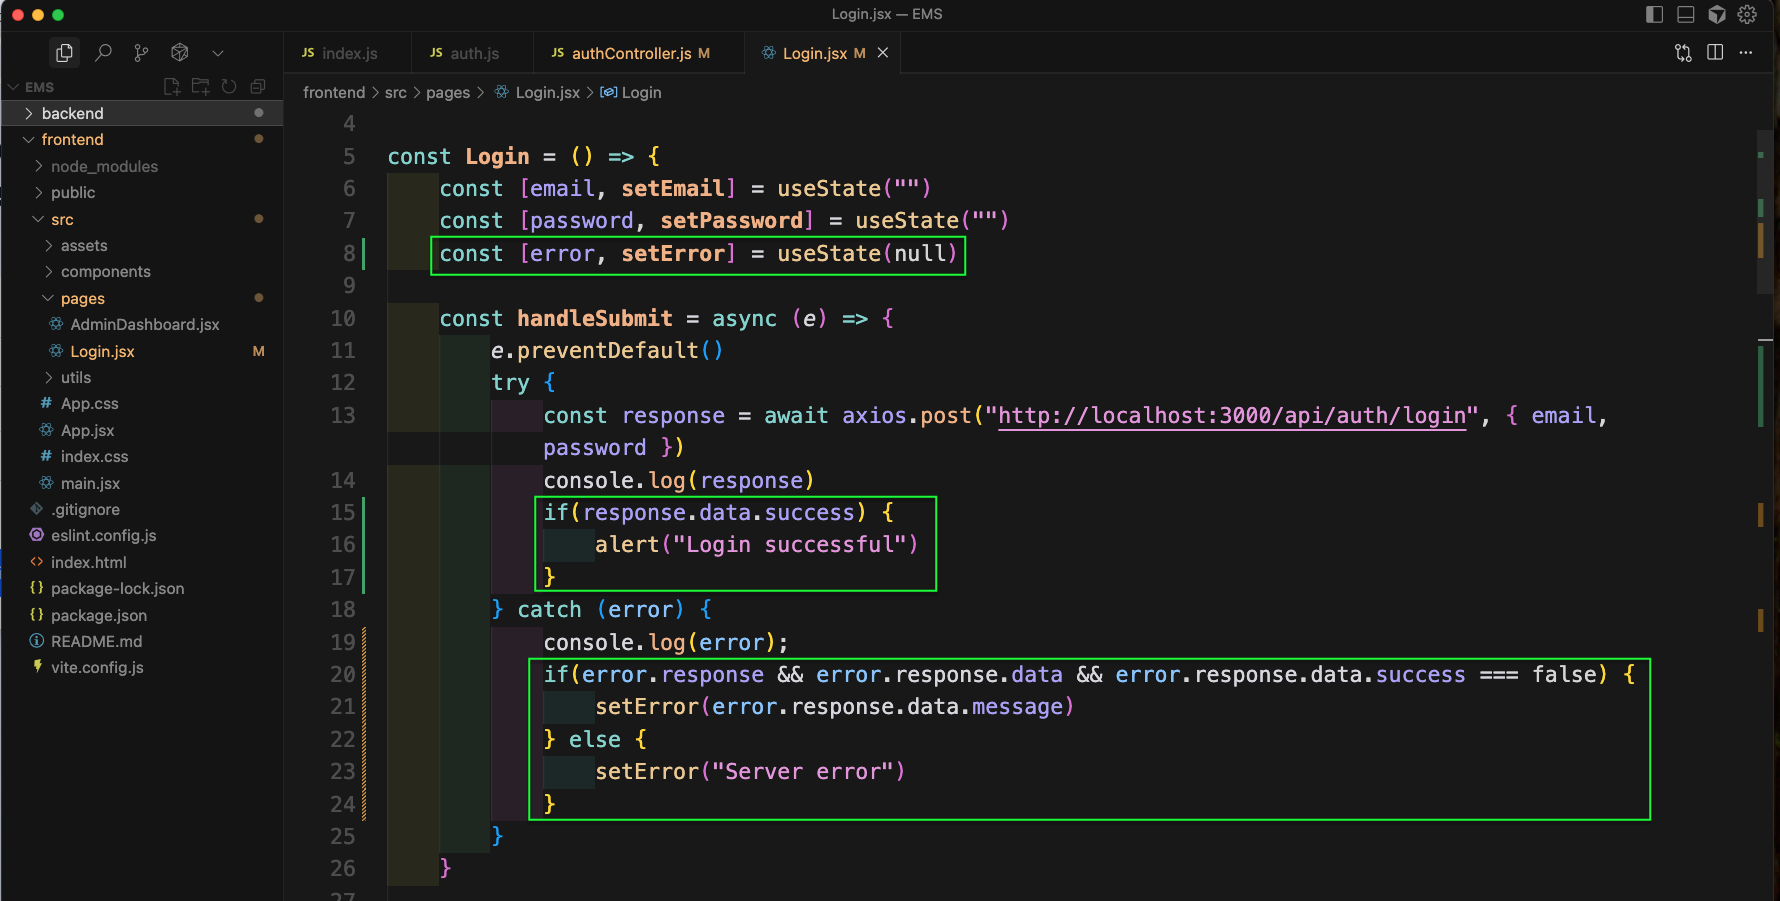Open AdminDashboard.jsx from the file tree
1780x901 pixels.
[144, 324]
